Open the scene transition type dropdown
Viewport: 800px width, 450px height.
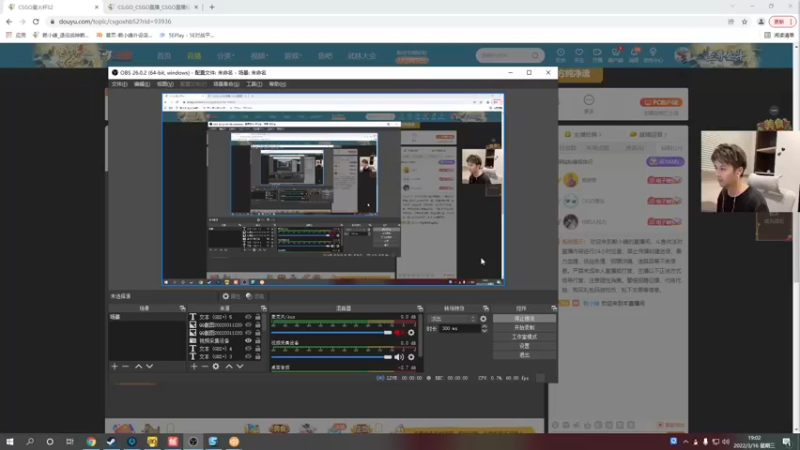tap(452, 319)
